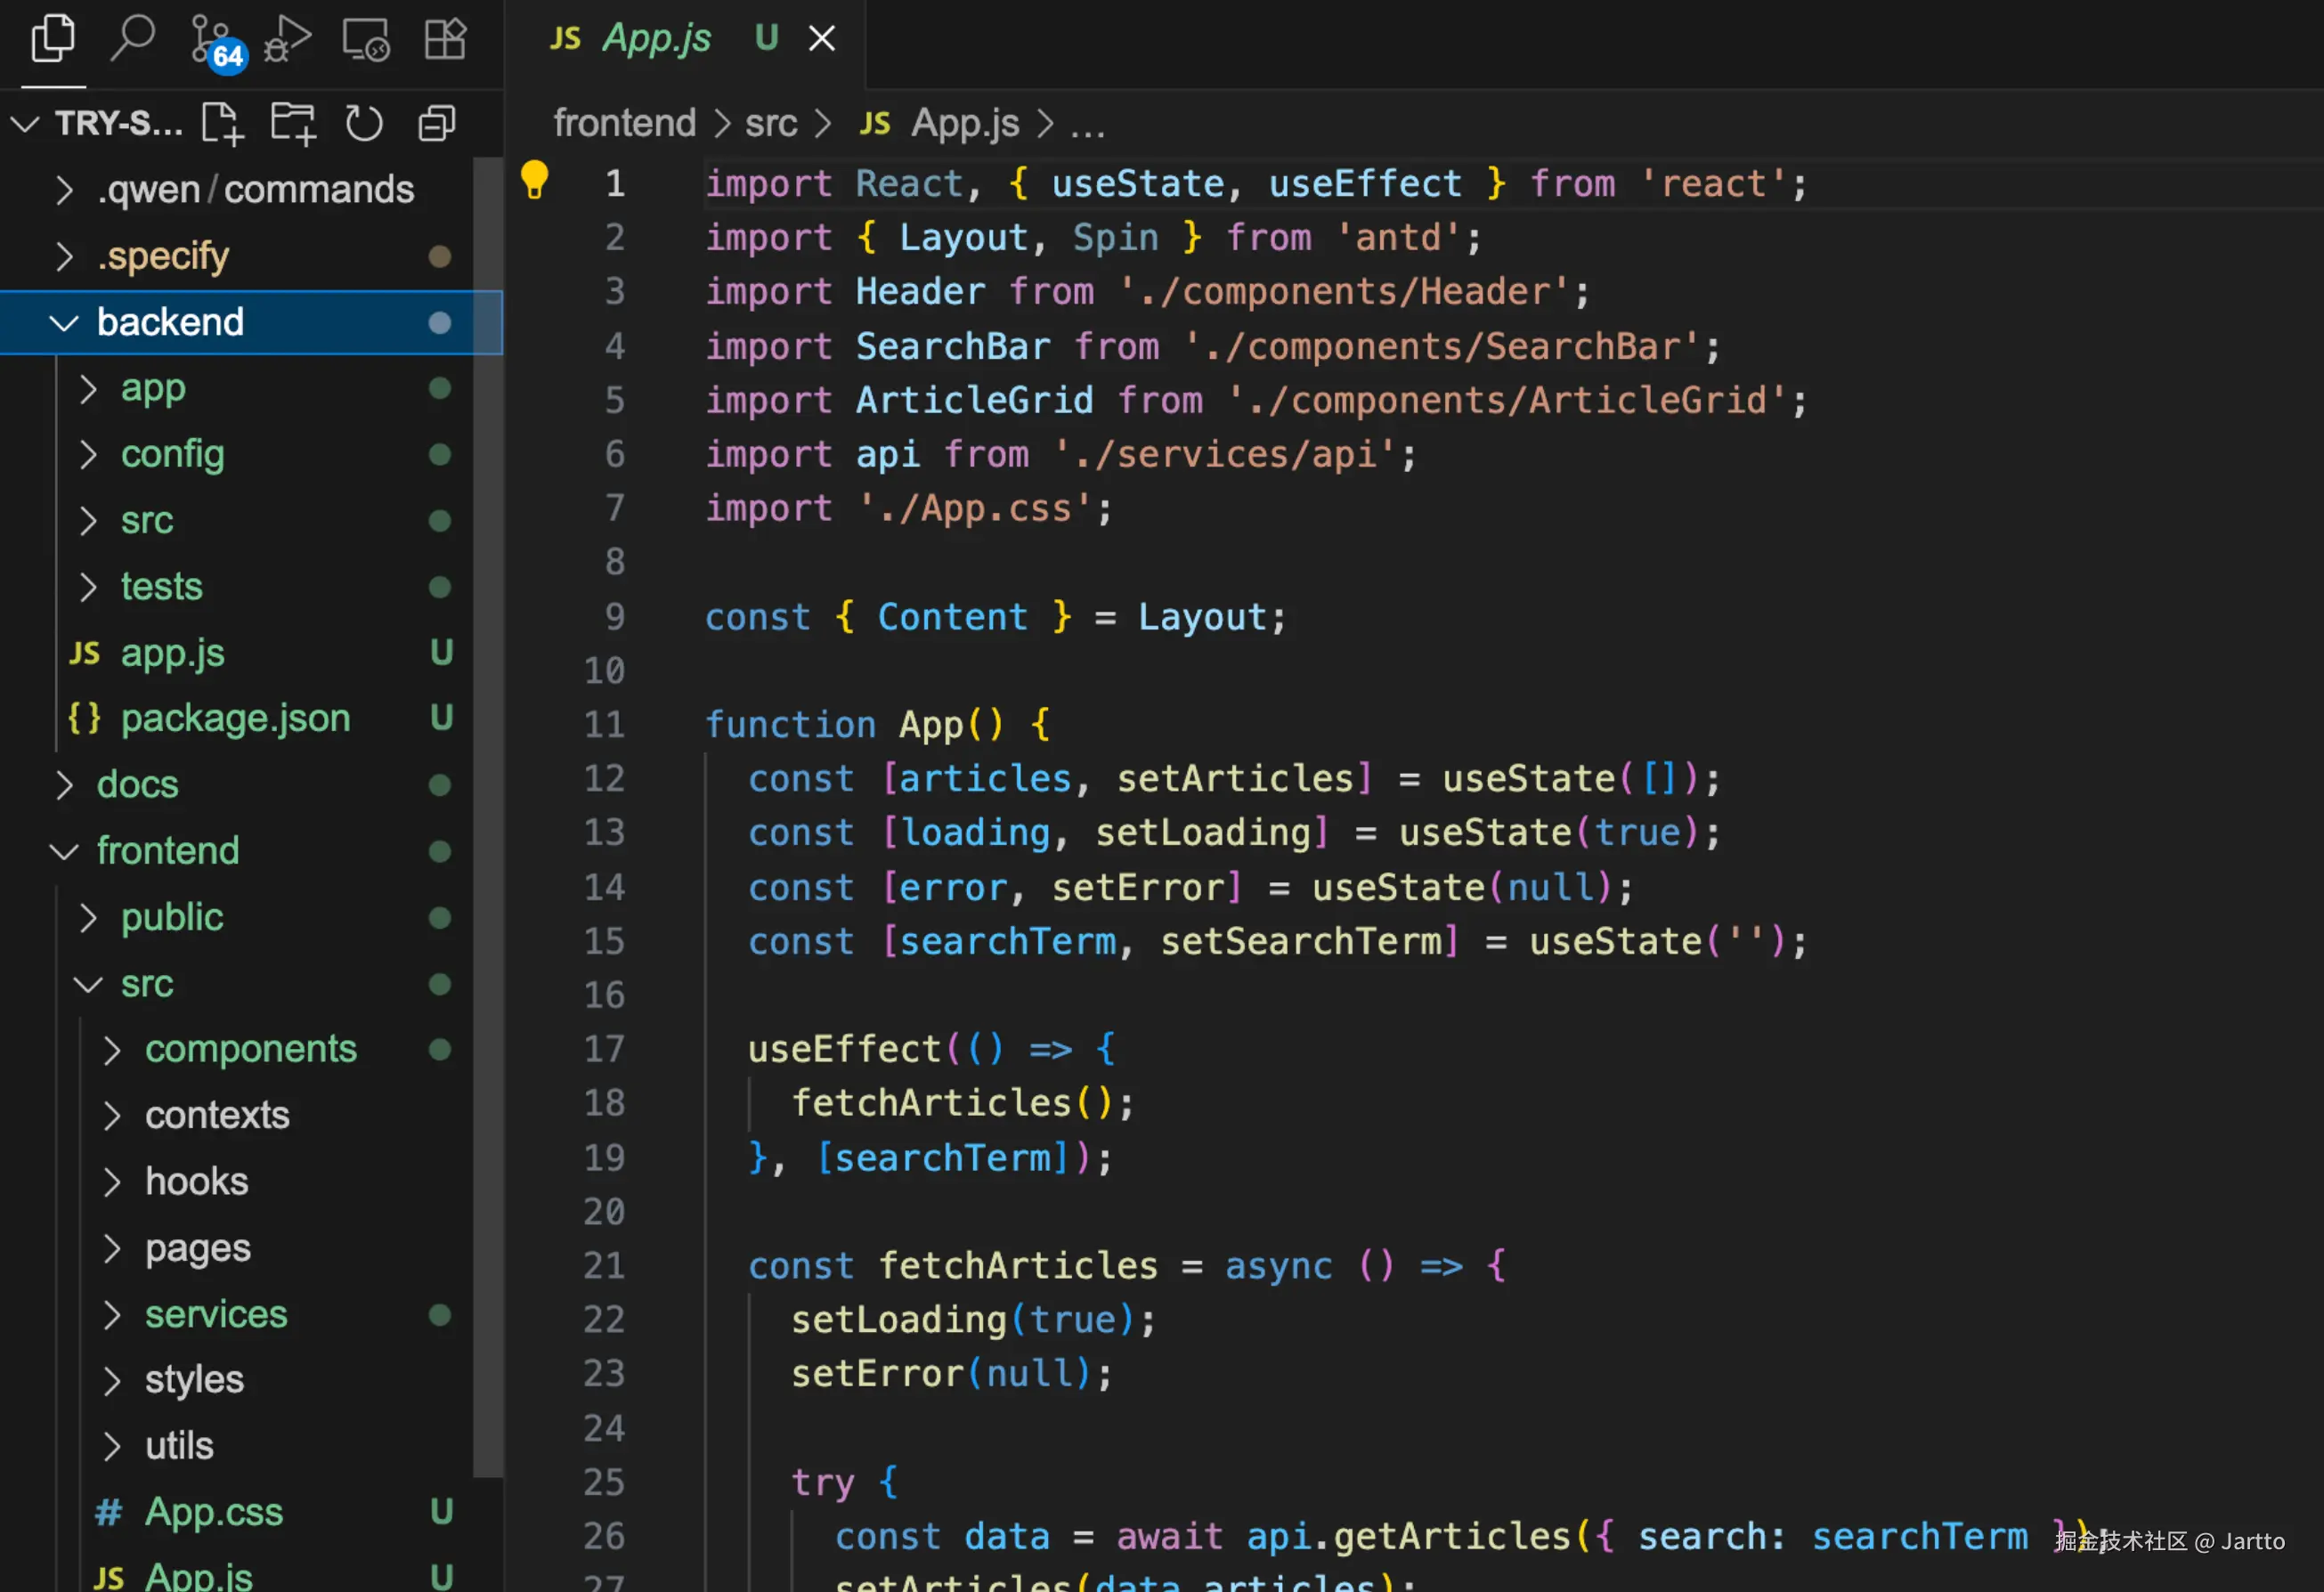Open package.json in the file tree

235,718
